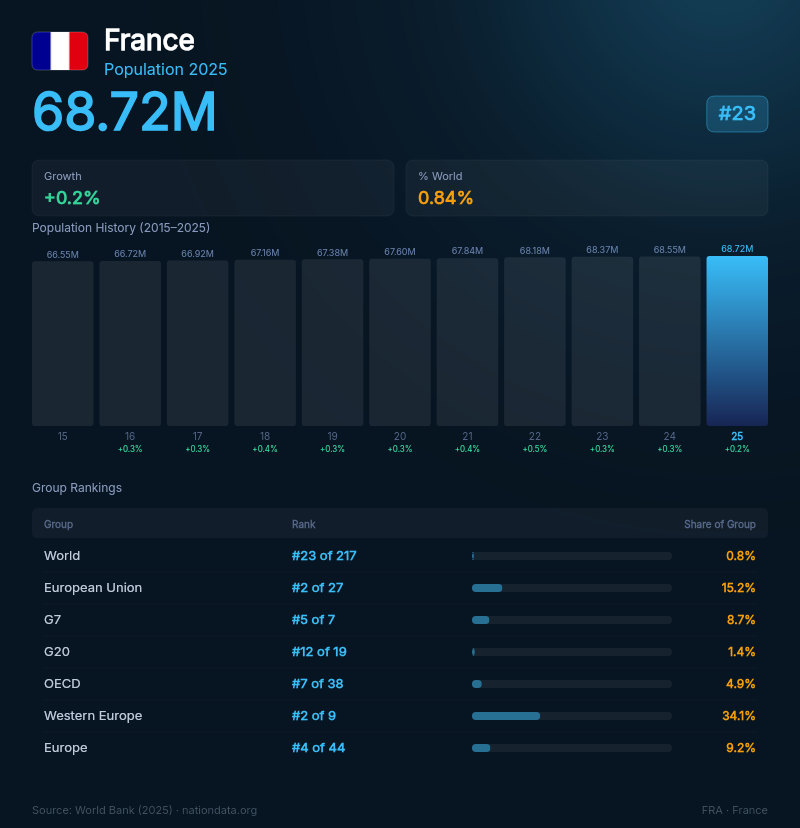Click the 2018 bar labeled 67.16M

tap(265, 343)
